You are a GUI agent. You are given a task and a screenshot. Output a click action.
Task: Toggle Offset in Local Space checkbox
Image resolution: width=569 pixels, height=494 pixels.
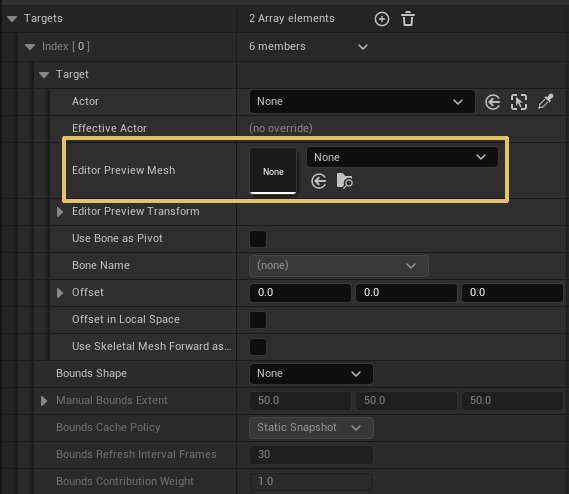(258, 320)
